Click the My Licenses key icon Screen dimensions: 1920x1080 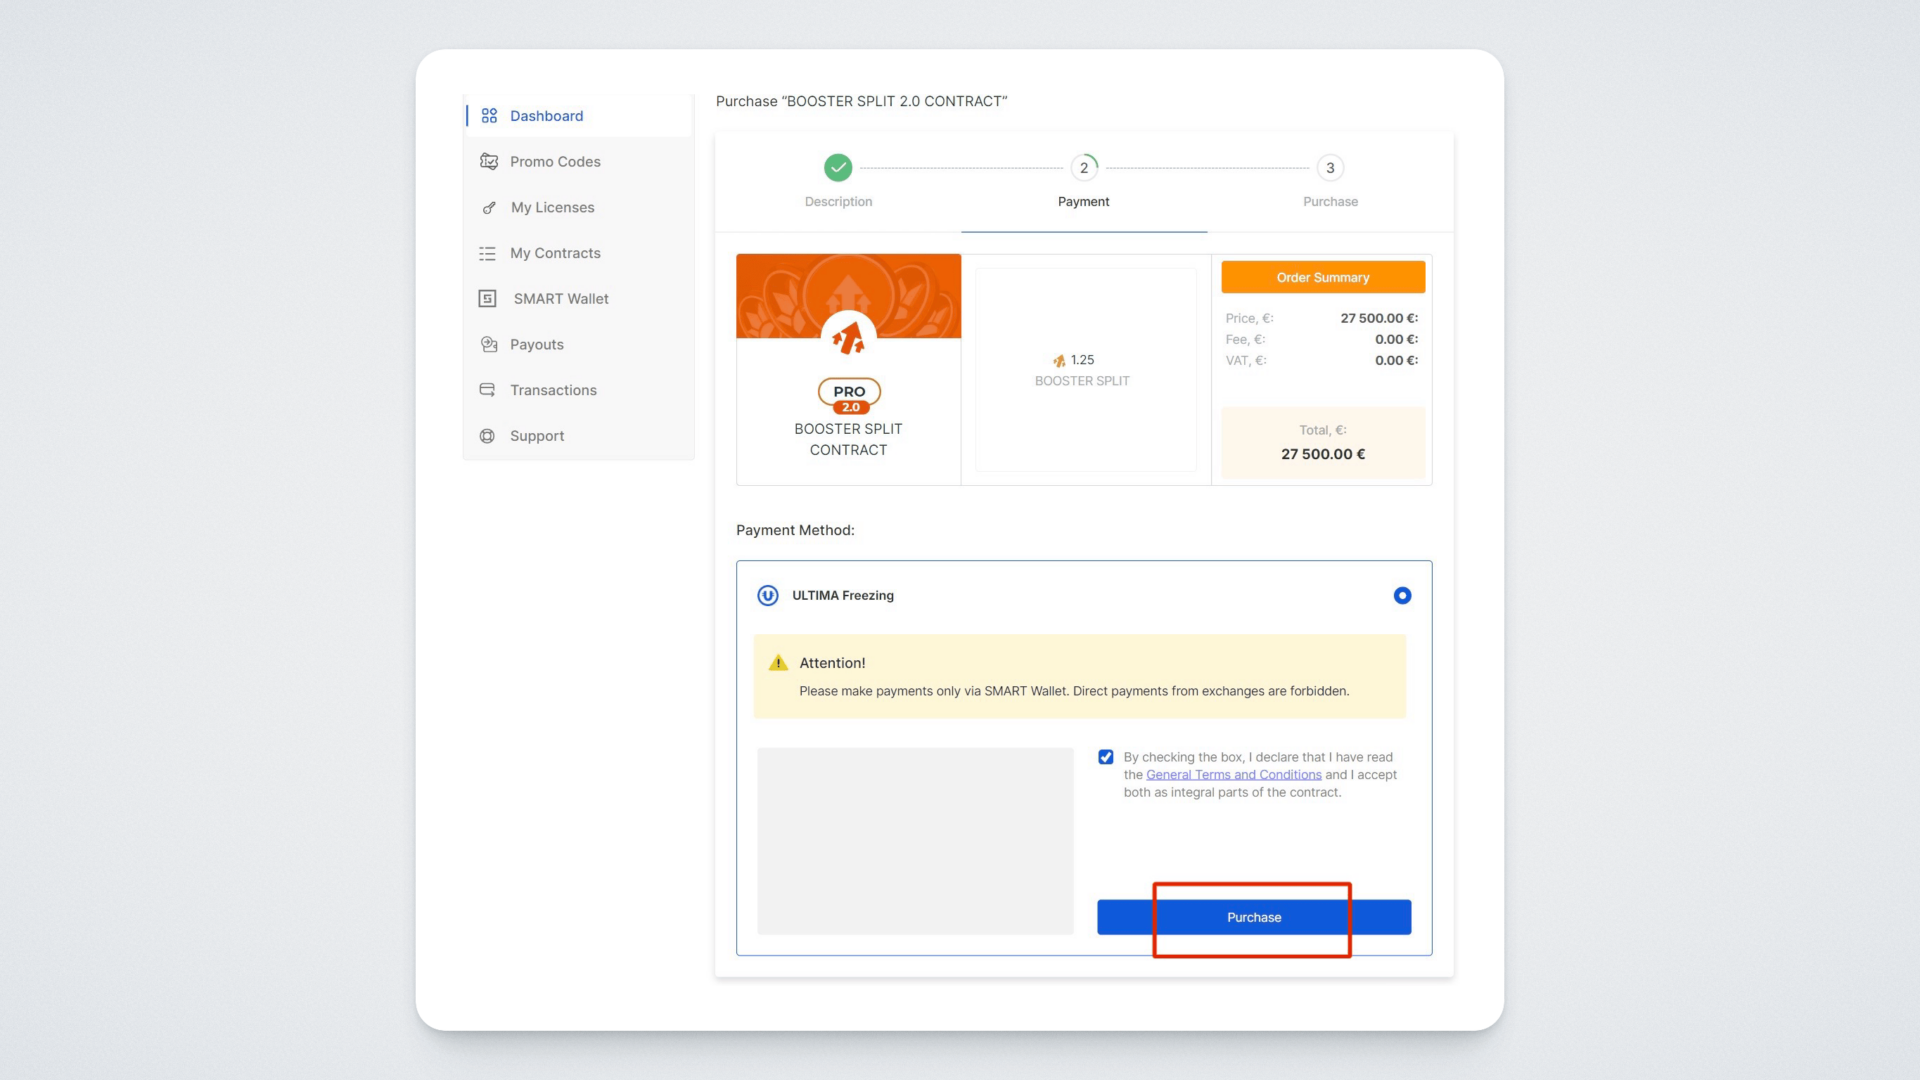click(x=489, y=208)
